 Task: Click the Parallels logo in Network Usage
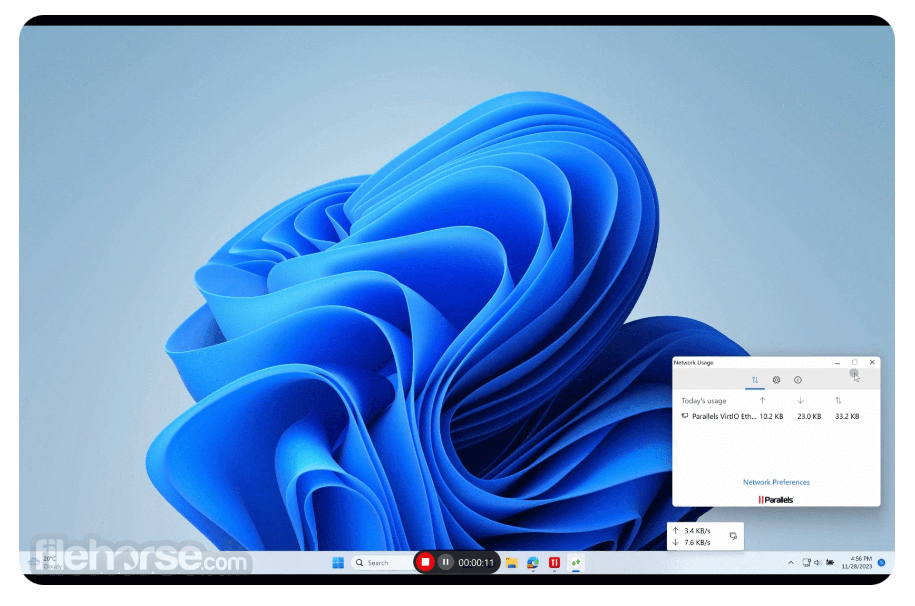coord(776,500)
